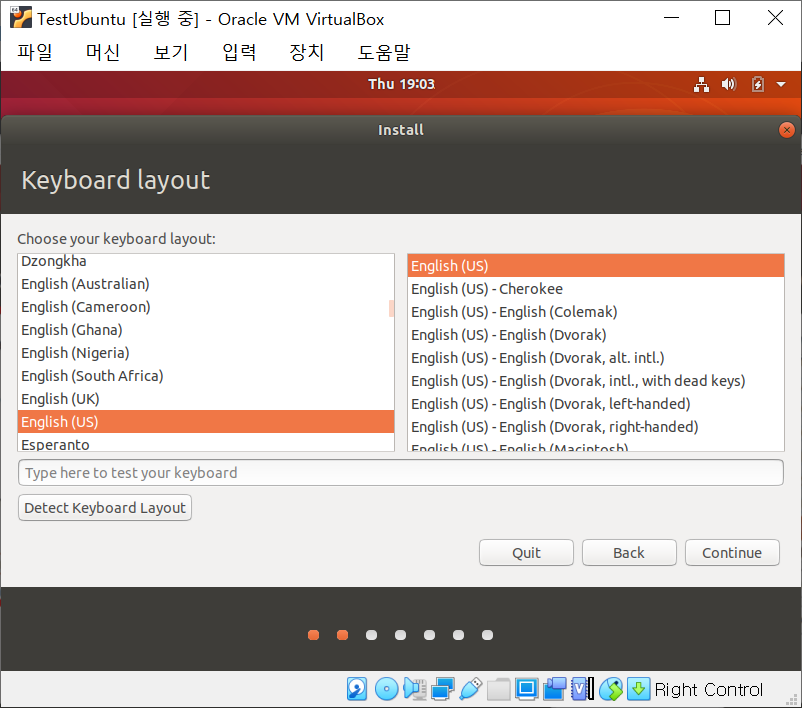Select English (Cameroon) layout

click(206, 307)
